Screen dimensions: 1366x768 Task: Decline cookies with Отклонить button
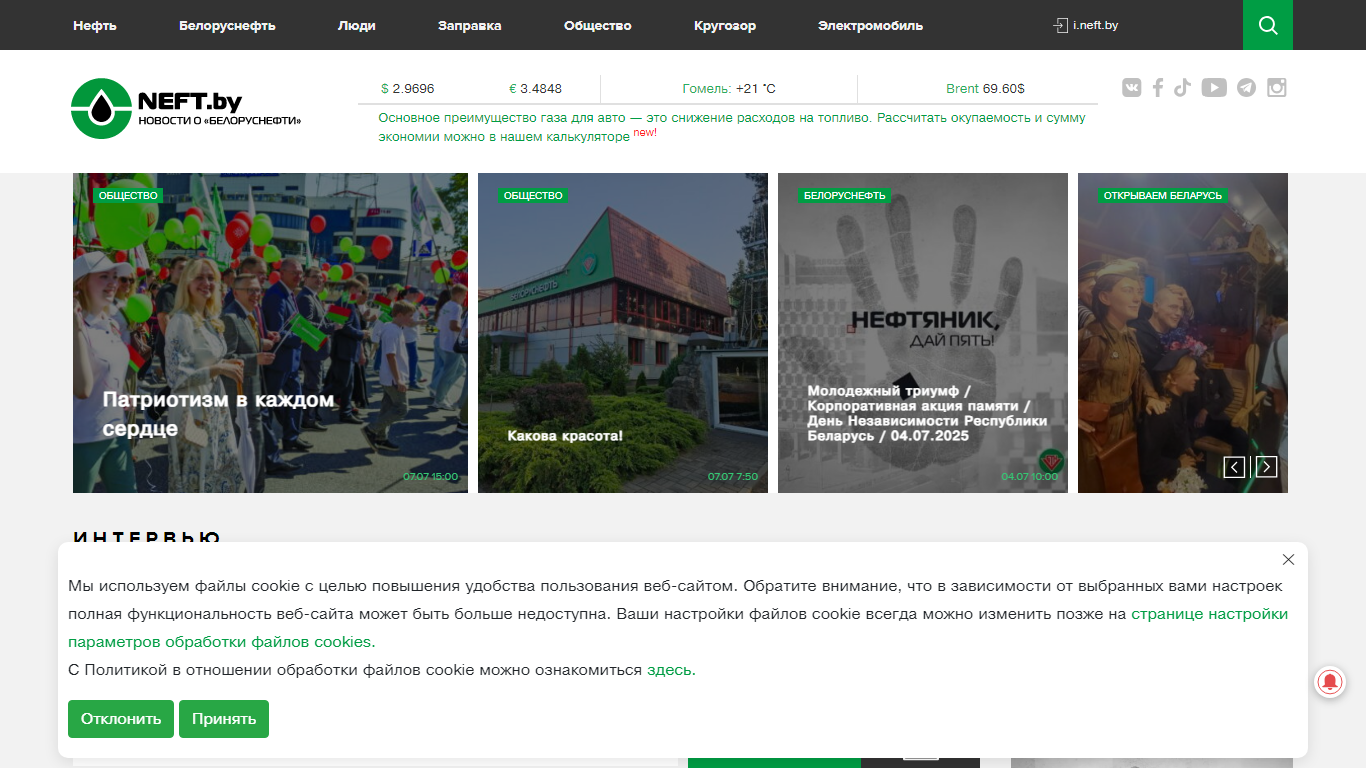click(x=121, y=719)
